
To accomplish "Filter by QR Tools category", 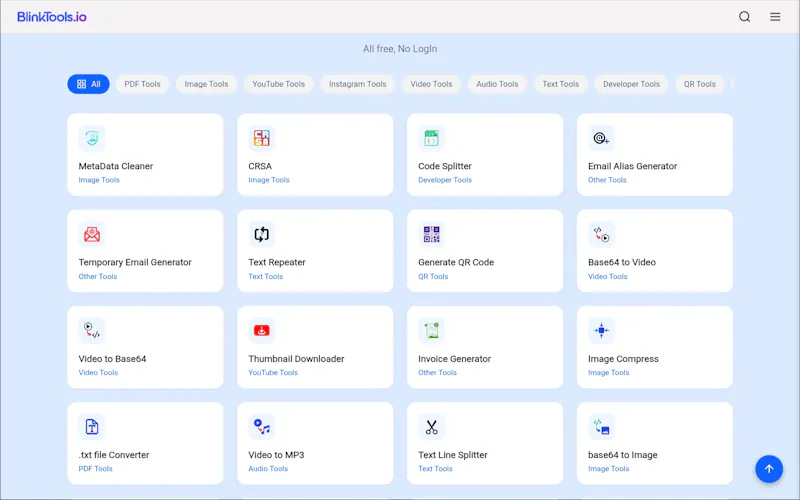I will click(x=699, y=84).
